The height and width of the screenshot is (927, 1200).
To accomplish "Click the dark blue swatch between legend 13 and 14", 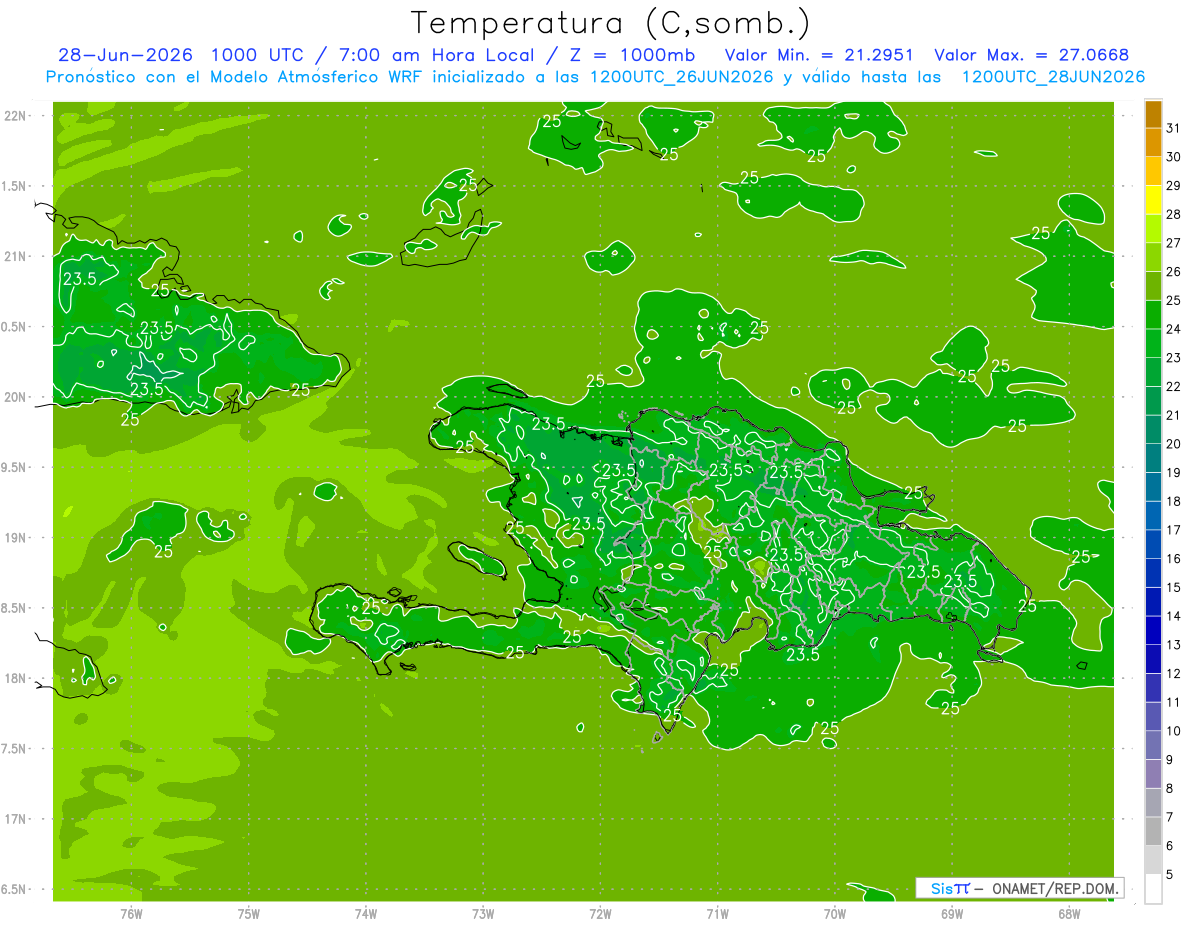I will pyautogui.click(x=1153, y=630).
